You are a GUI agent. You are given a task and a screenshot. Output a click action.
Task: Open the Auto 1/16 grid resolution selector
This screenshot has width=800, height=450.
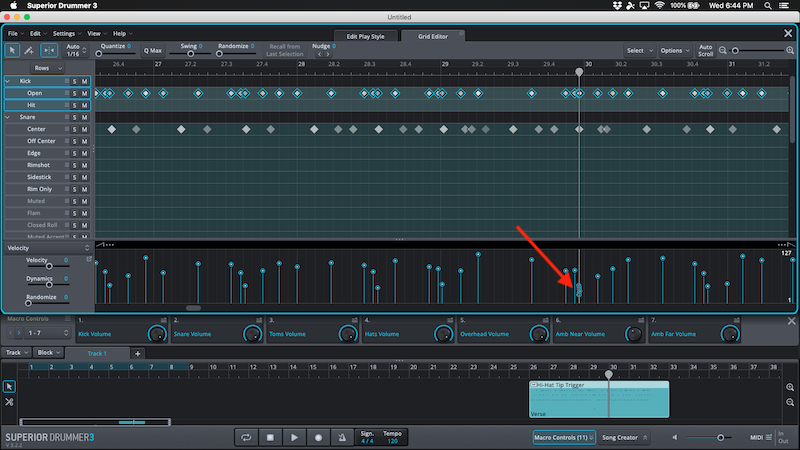76,51
